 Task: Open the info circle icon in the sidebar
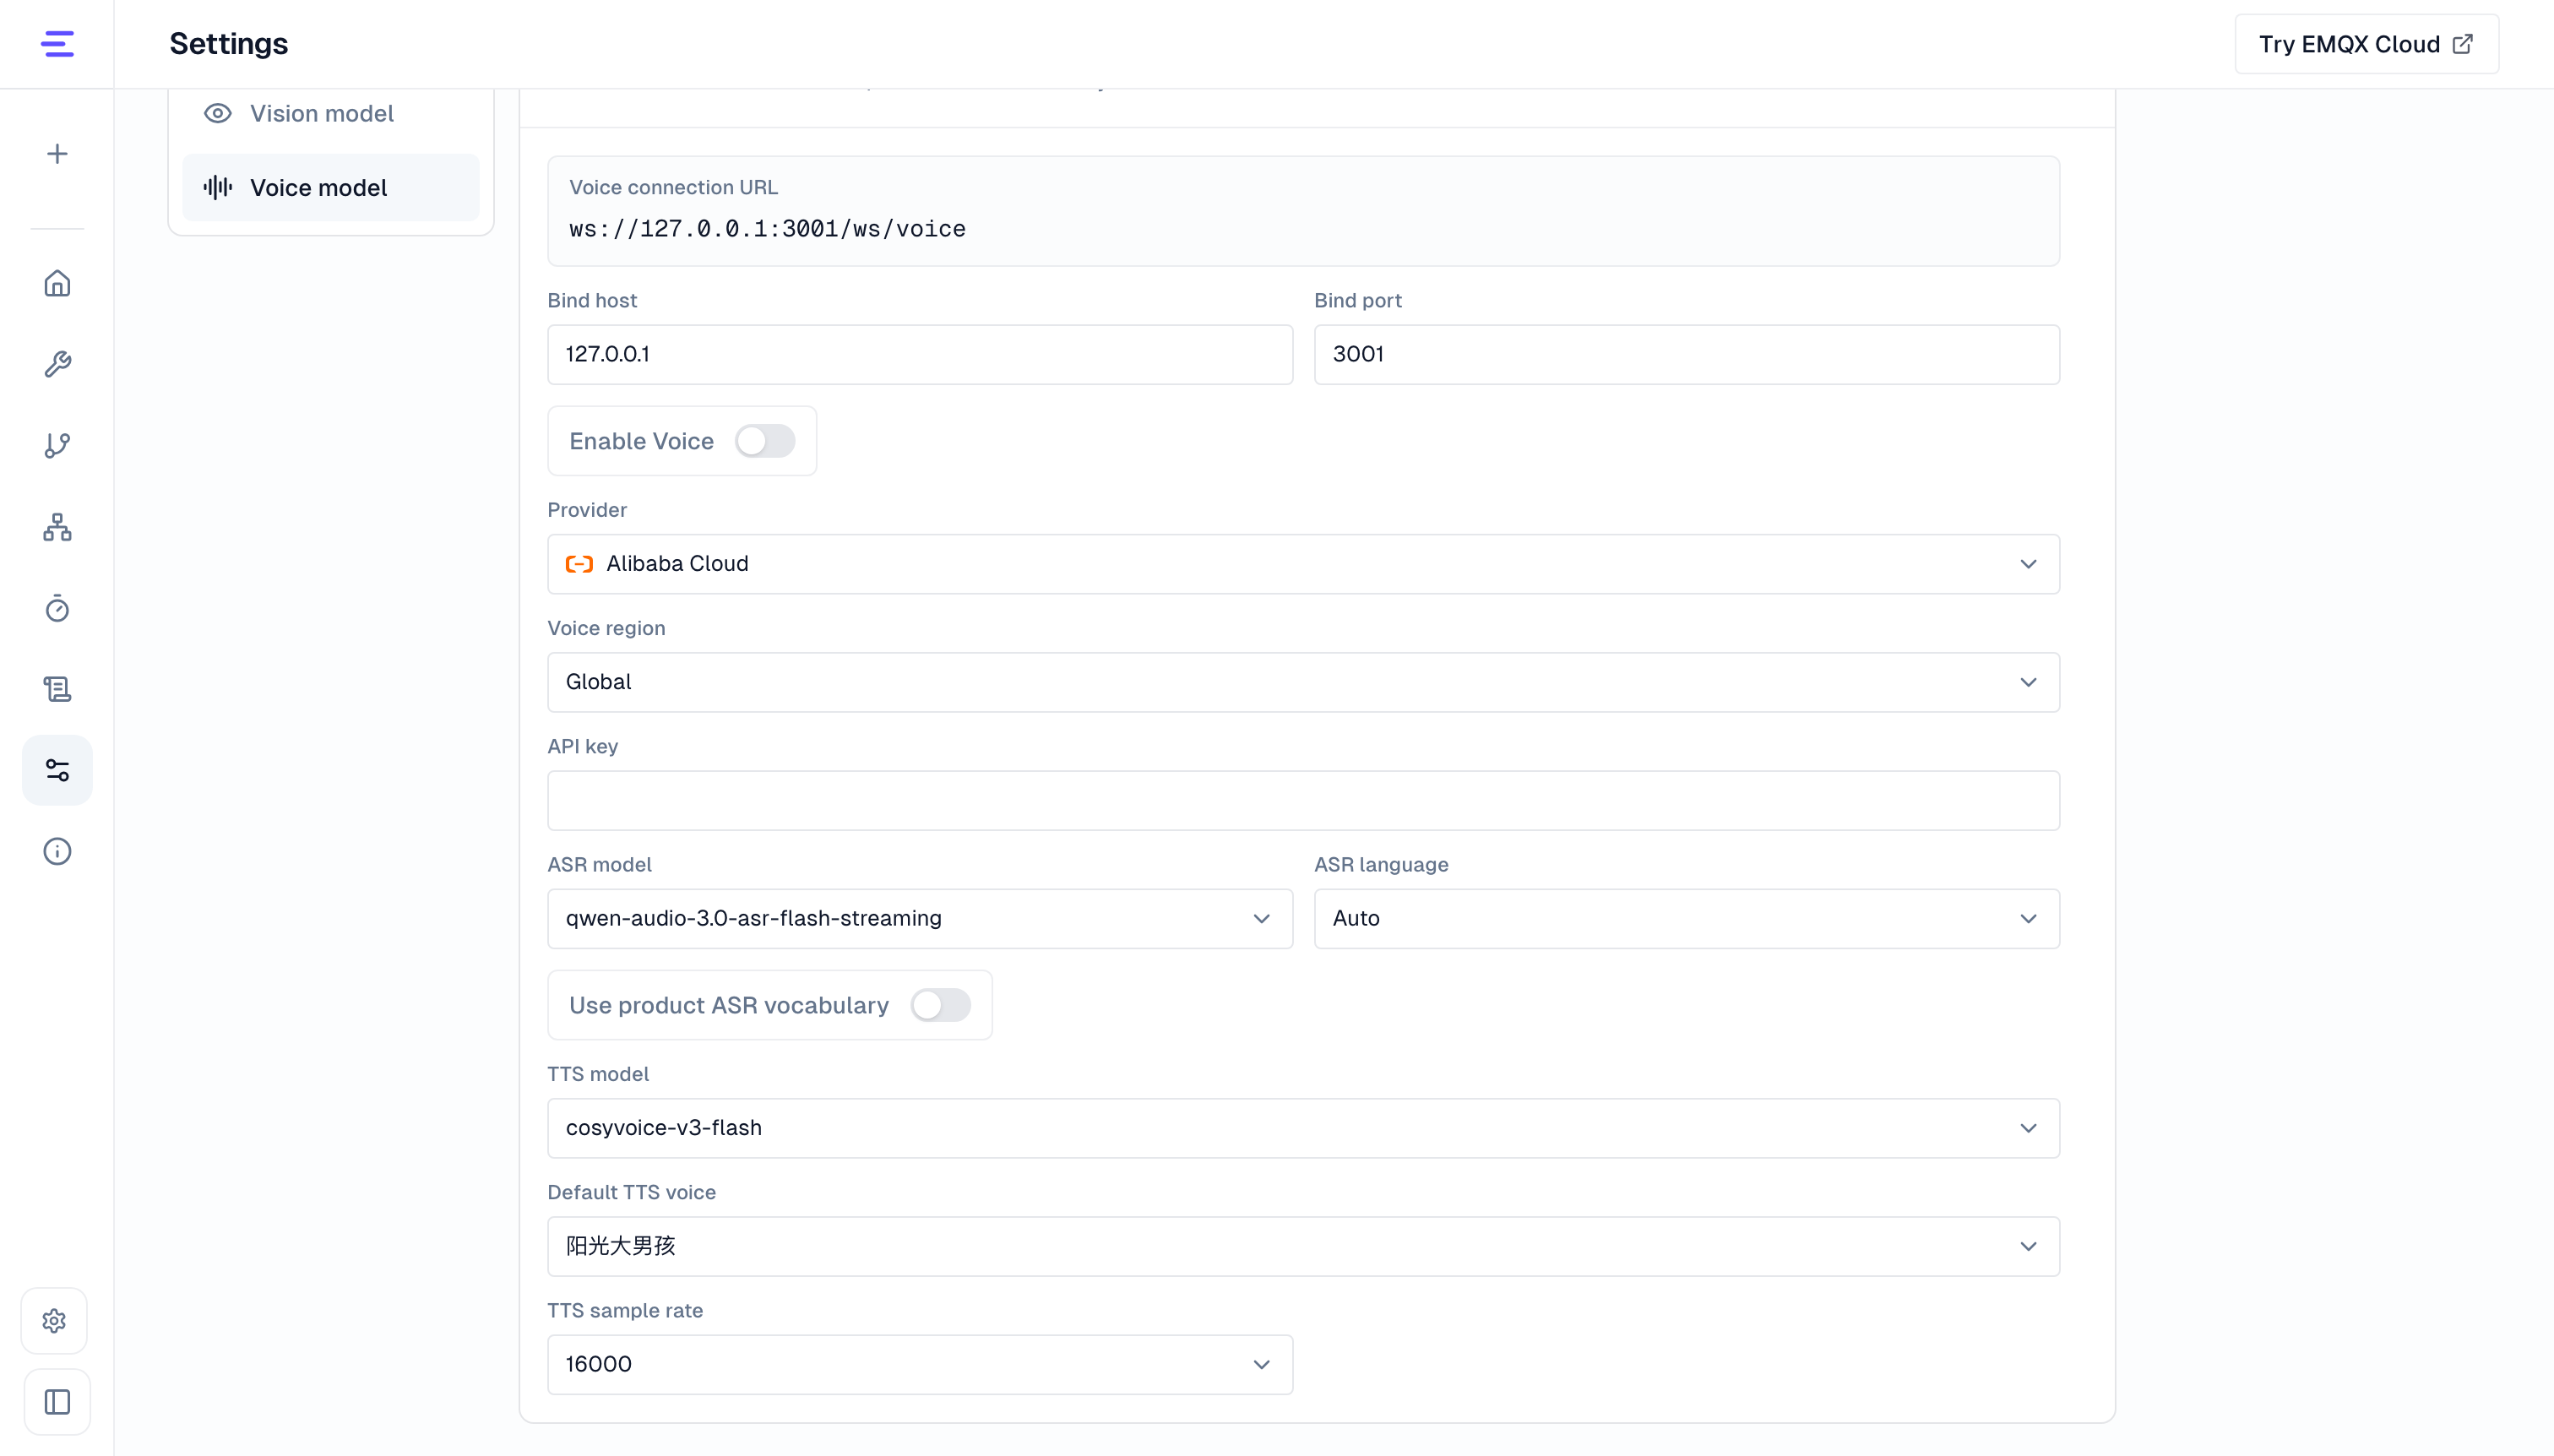57,851
